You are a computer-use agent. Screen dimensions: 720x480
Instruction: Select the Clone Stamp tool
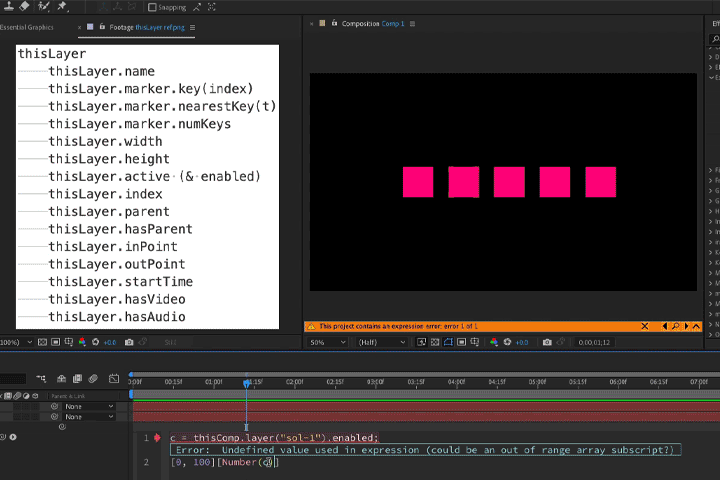tap(9, 6)
